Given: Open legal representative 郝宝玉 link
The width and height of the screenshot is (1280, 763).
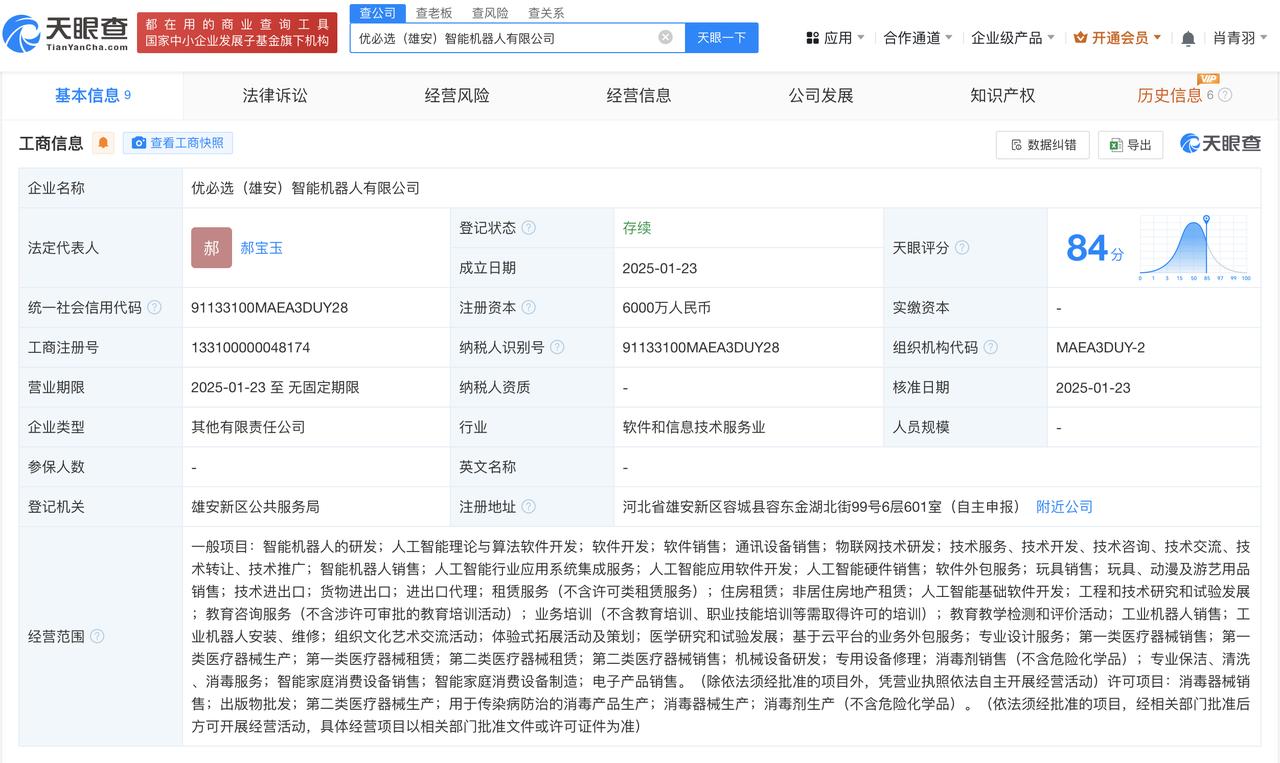Looking at the screenshot, I should tap(261, 248).
